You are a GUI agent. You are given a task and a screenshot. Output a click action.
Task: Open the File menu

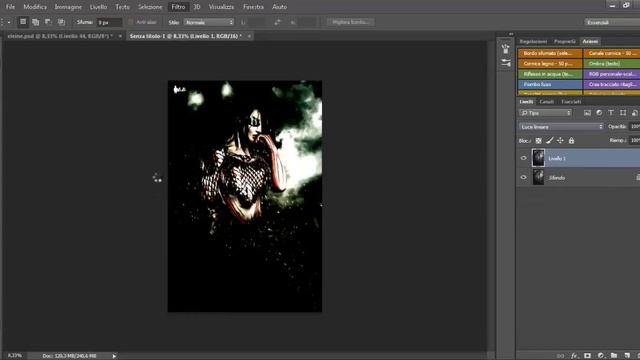(x=10, y=7)
